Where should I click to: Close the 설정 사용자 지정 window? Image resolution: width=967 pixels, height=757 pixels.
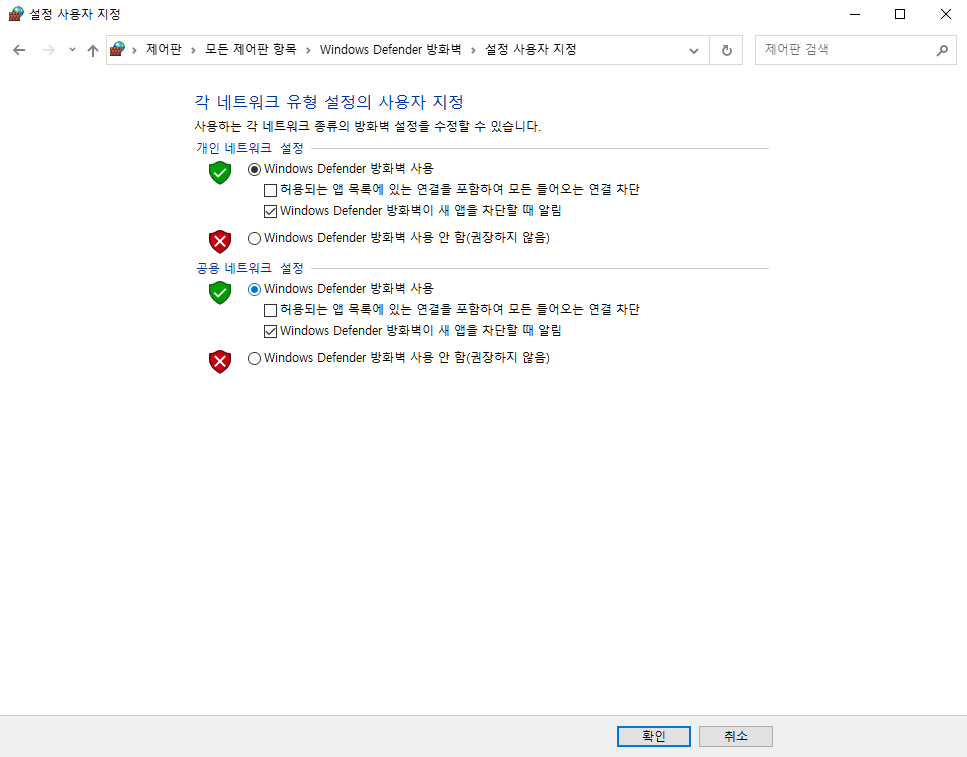(x=945, y=14)
